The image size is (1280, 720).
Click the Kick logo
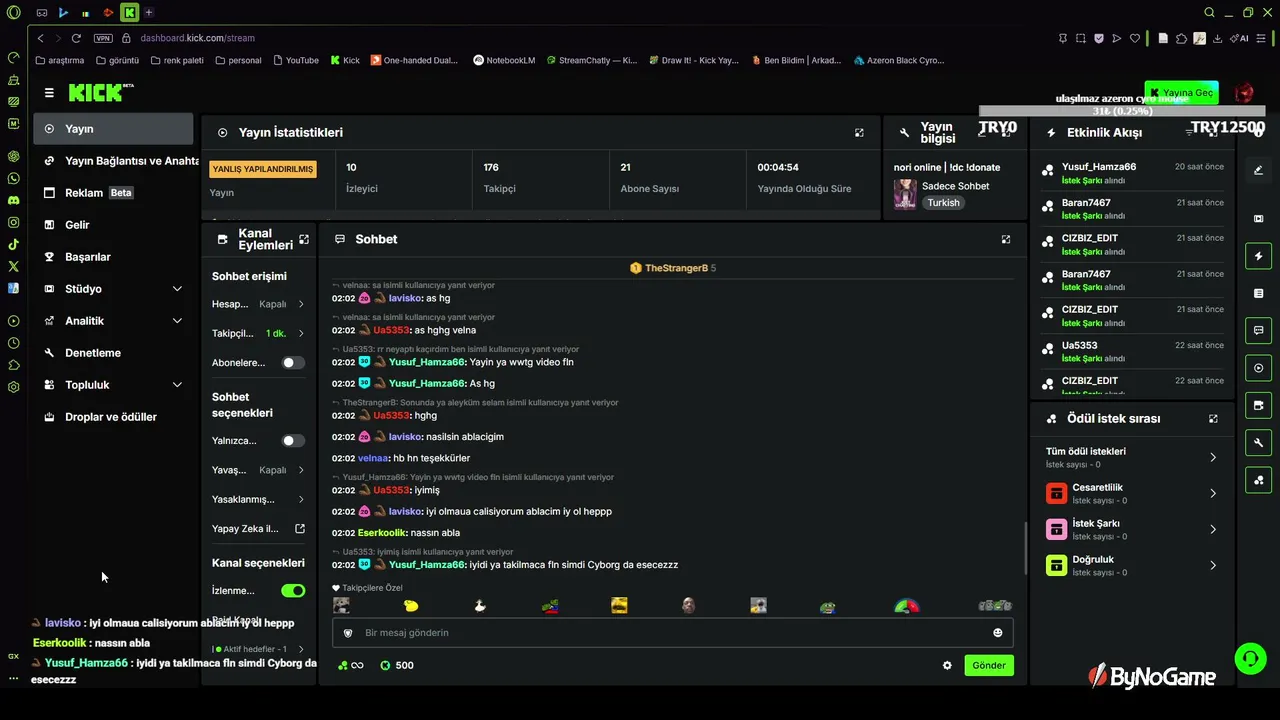pyautogui.click(x=100, y=93)
